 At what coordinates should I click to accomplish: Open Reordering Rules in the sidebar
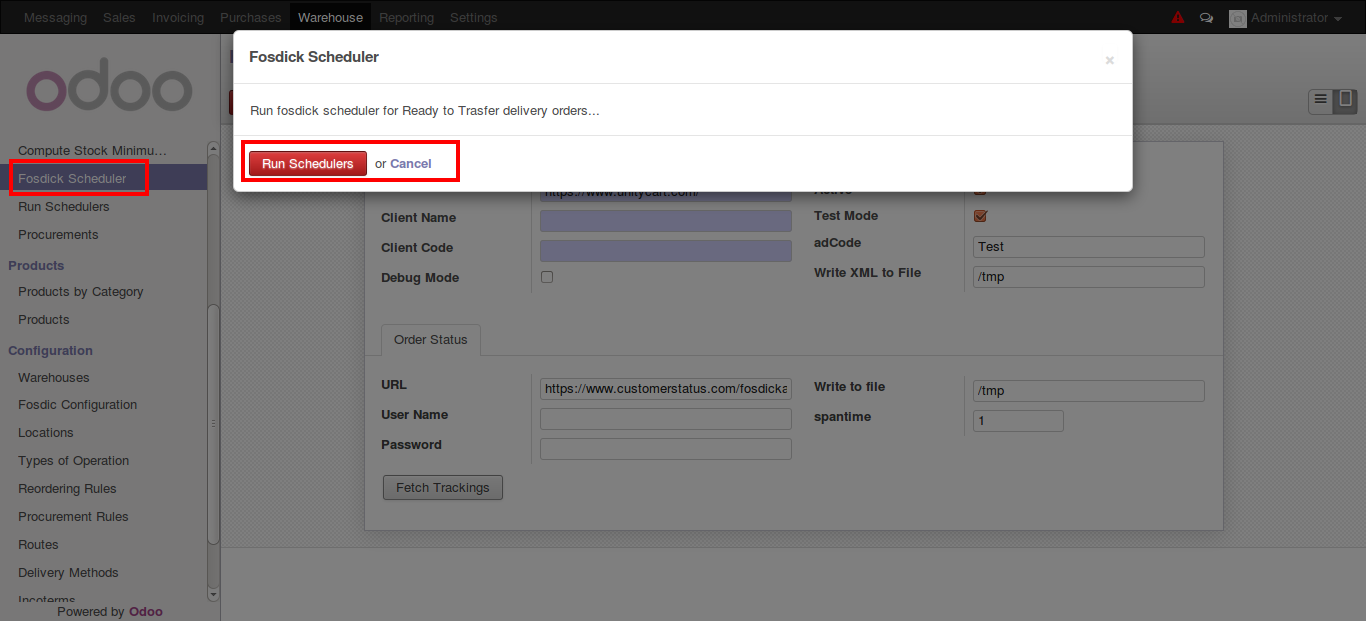coord(67,489)
